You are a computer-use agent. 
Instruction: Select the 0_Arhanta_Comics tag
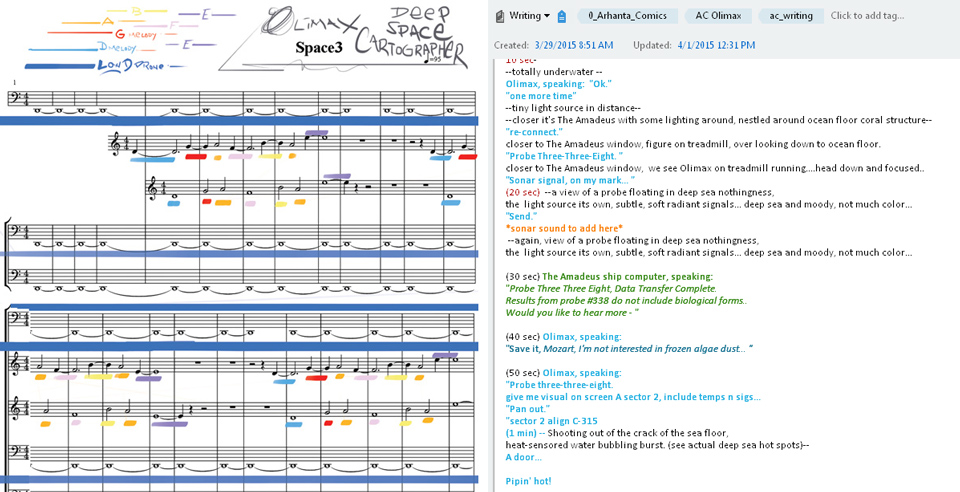click(x=627, y=16)
